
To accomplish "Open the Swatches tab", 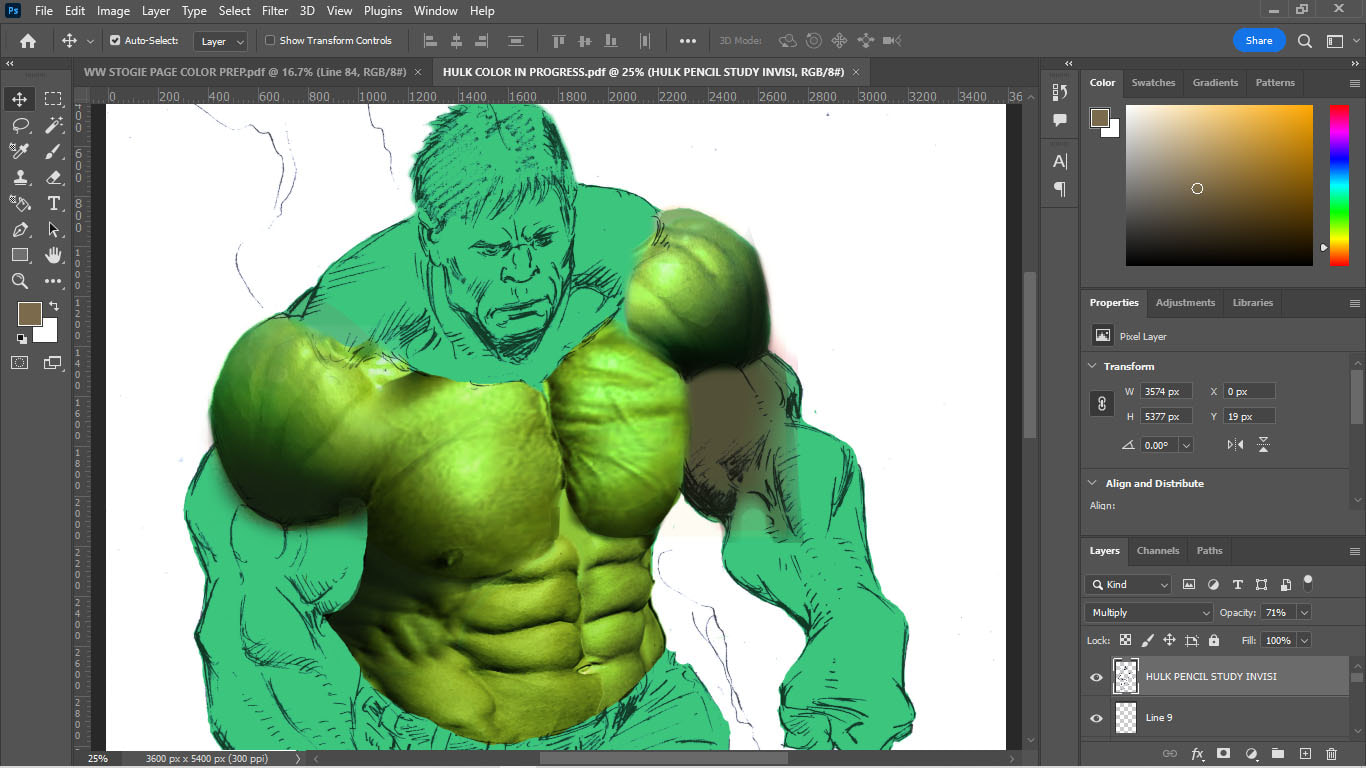I will (x=1153, y=83).
